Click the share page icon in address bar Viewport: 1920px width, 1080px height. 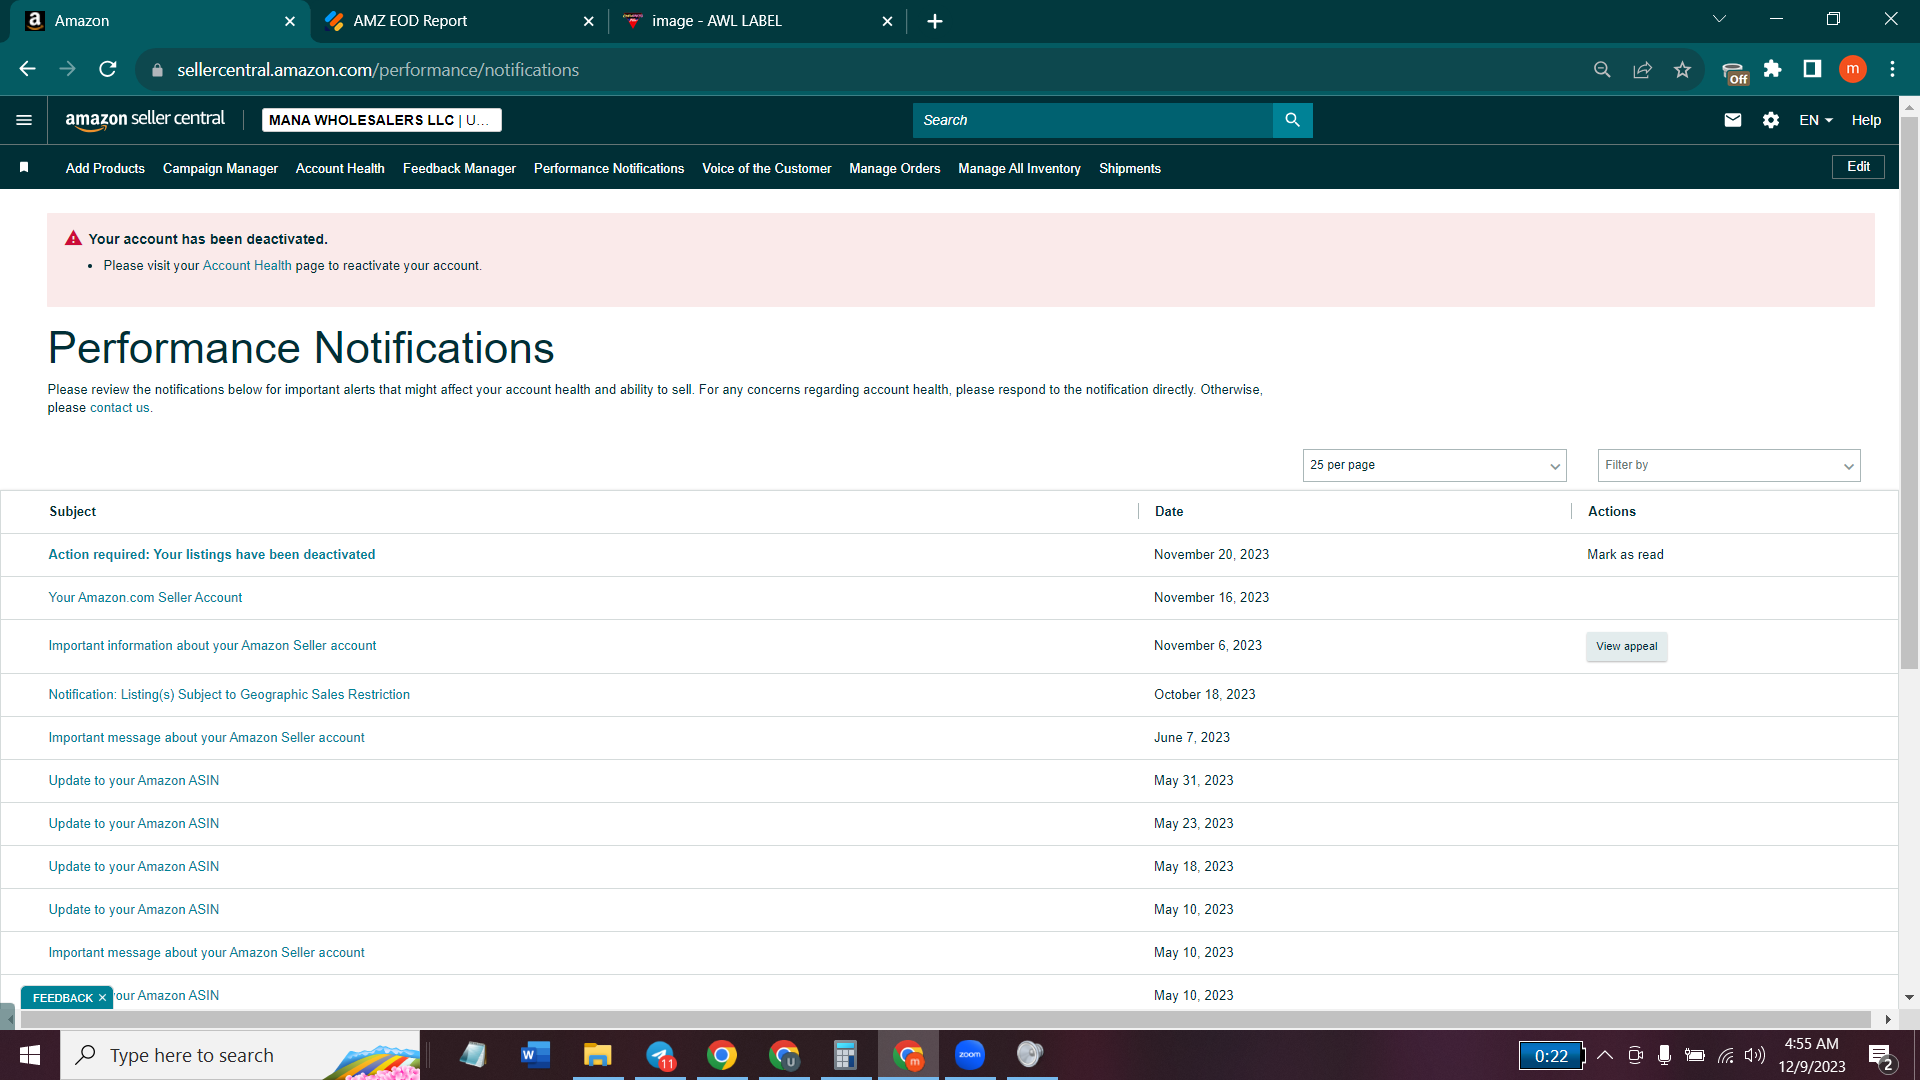pyautogui.click(x=1642, y=69)
